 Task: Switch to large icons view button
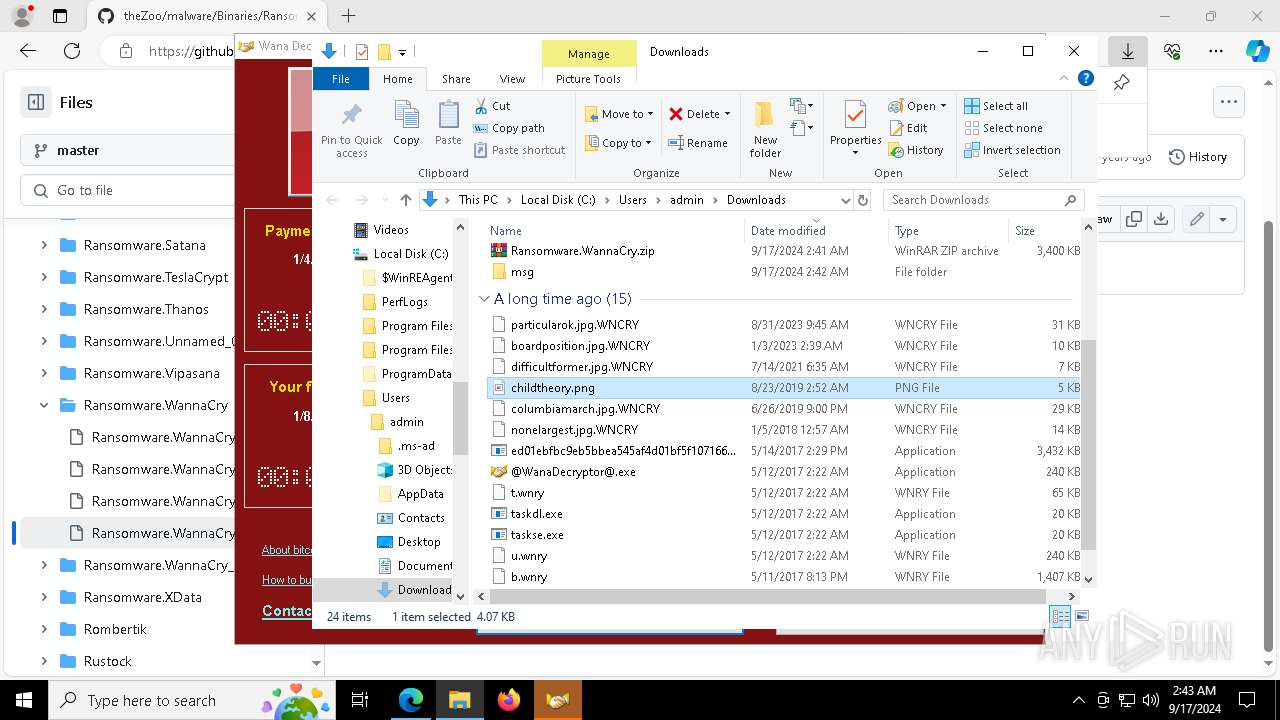click(1081, 617)
